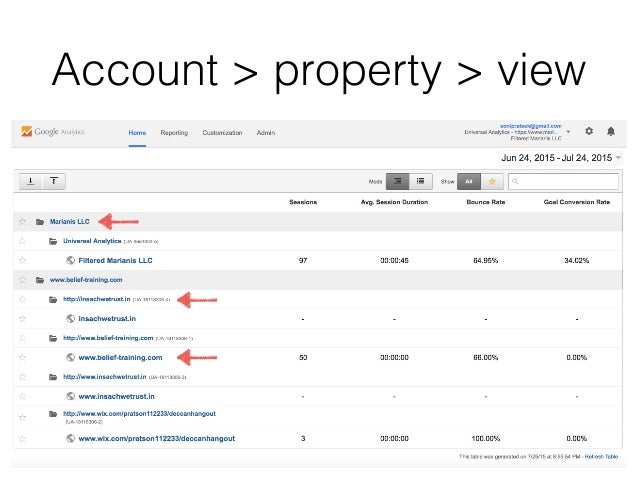Open the http://insachwetrust.in property link
This screenshot has width=638, height=479.
pyautogui.click(x=96, y=299)
